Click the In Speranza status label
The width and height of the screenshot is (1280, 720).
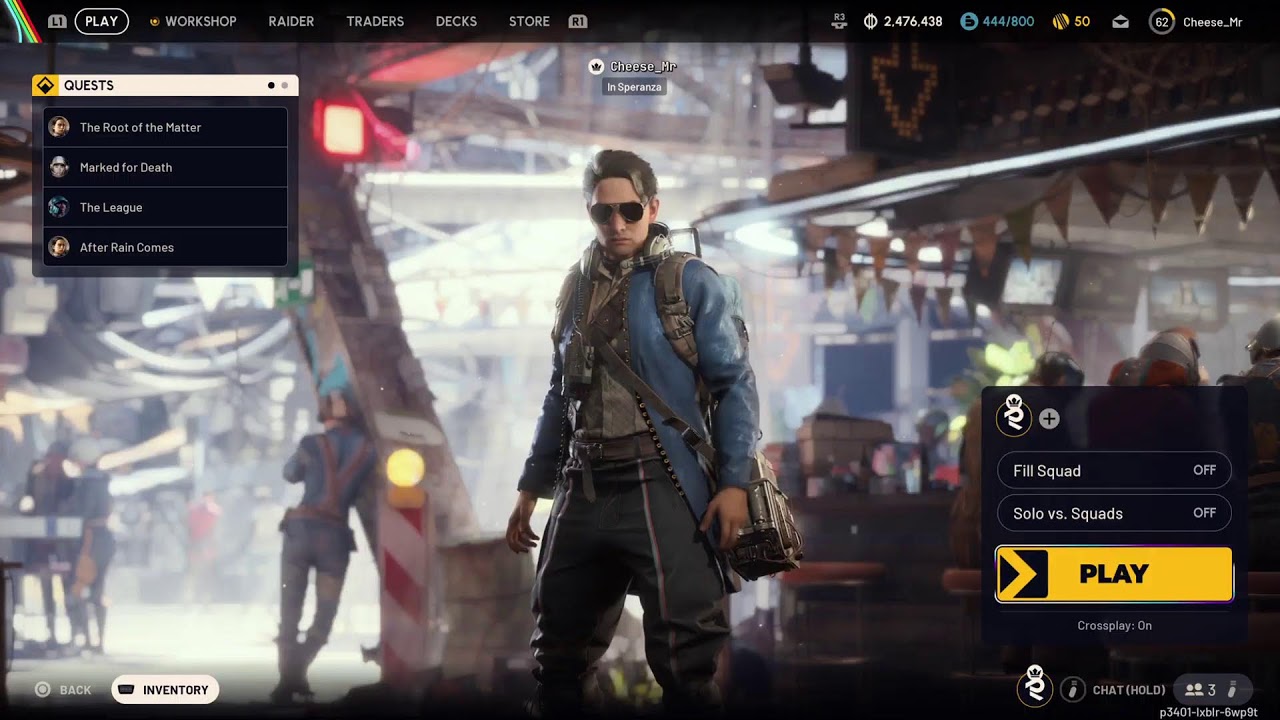coord(634,87)
